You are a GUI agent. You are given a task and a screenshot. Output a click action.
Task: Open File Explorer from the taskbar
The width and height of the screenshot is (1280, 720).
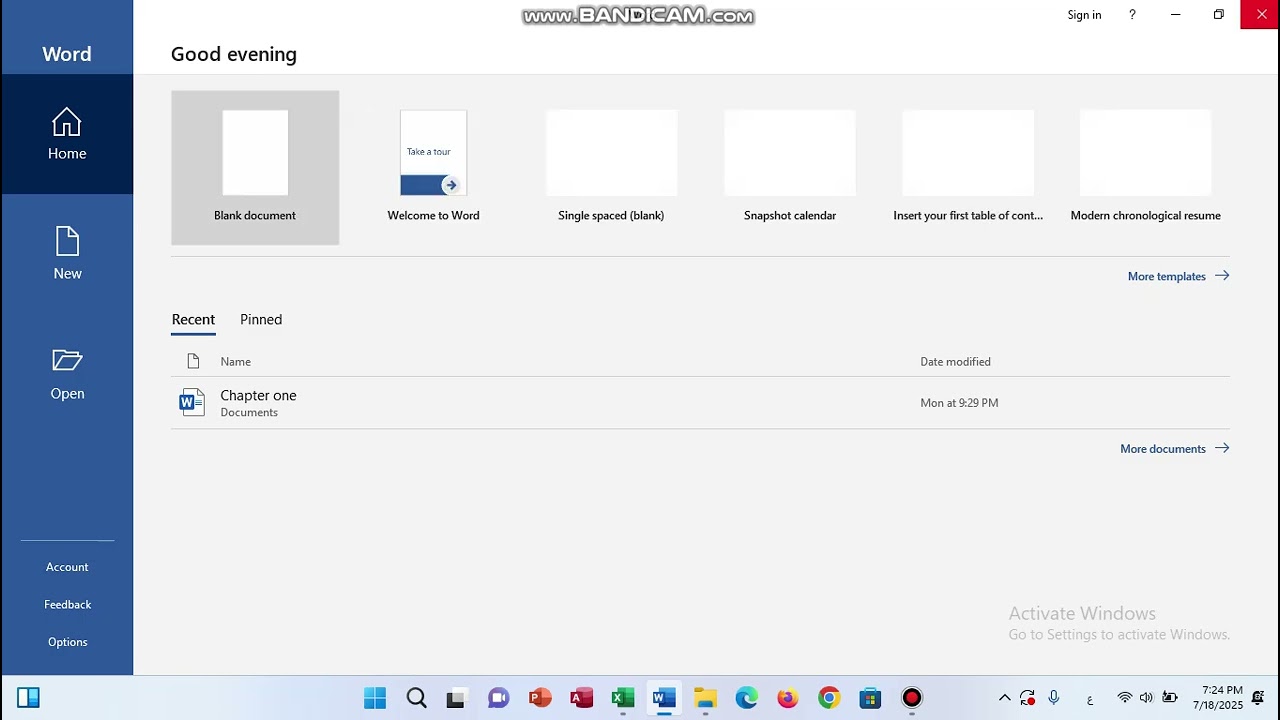(706, 698)
